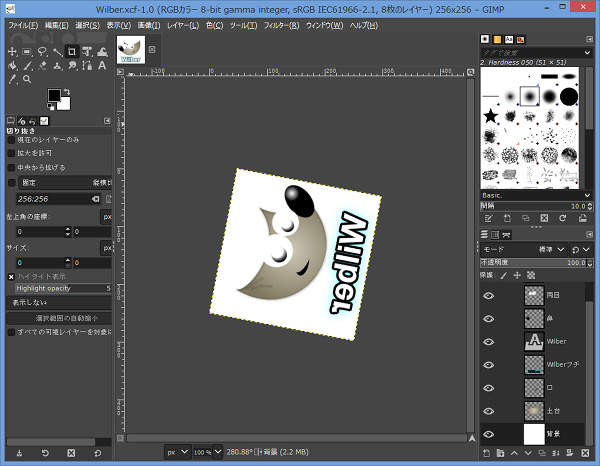The width and height of the screenshot is (600, 466).
Task: Select the Rectangle Select tool
Action: [27, 51]
